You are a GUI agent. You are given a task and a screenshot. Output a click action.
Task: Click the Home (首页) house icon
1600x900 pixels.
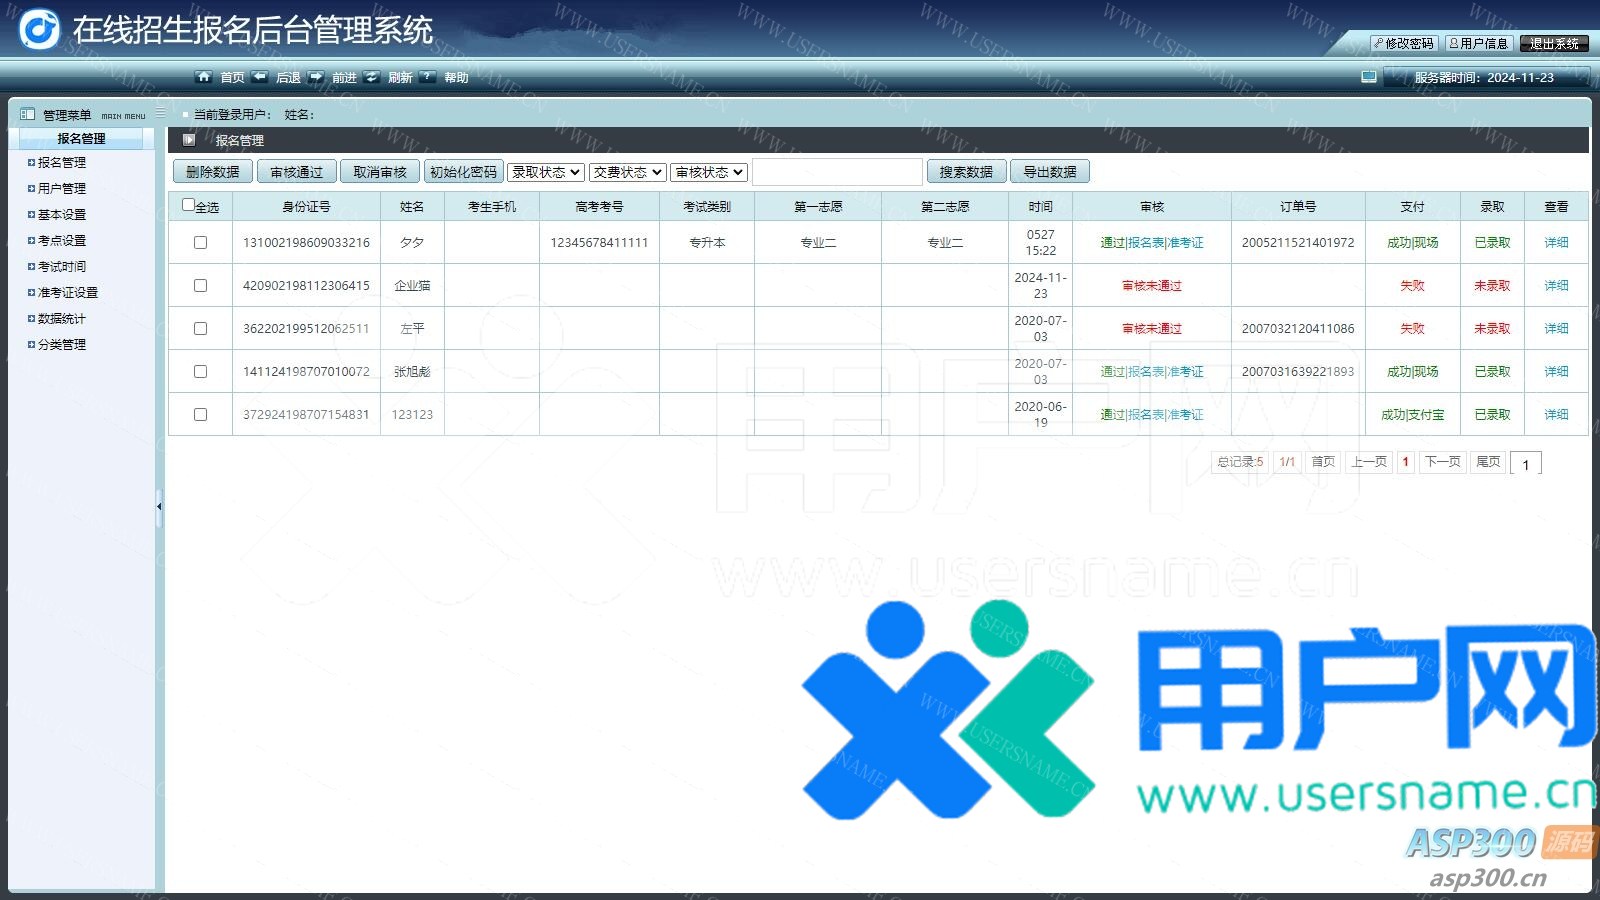(x=204, y=77)
